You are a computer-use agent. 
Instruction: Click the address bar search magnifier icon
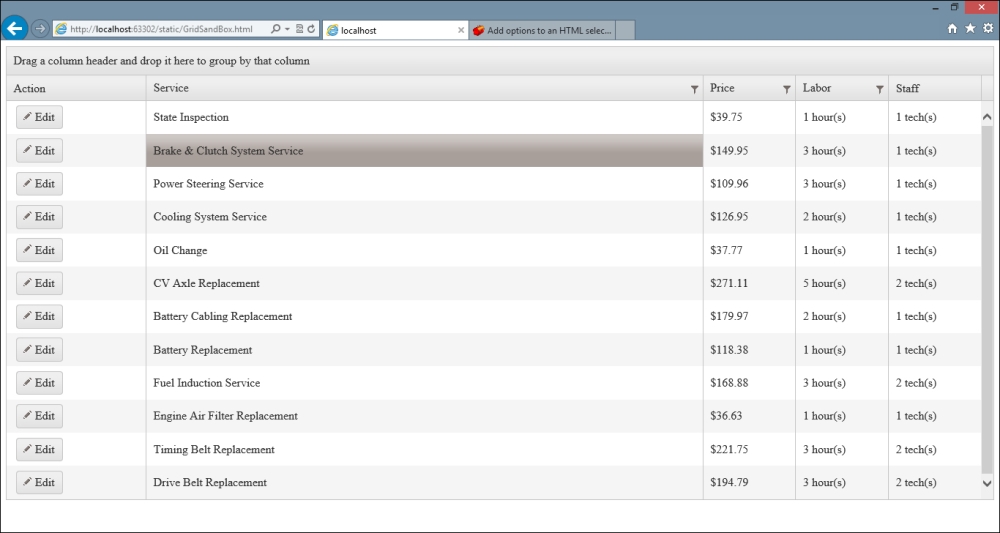276,29
